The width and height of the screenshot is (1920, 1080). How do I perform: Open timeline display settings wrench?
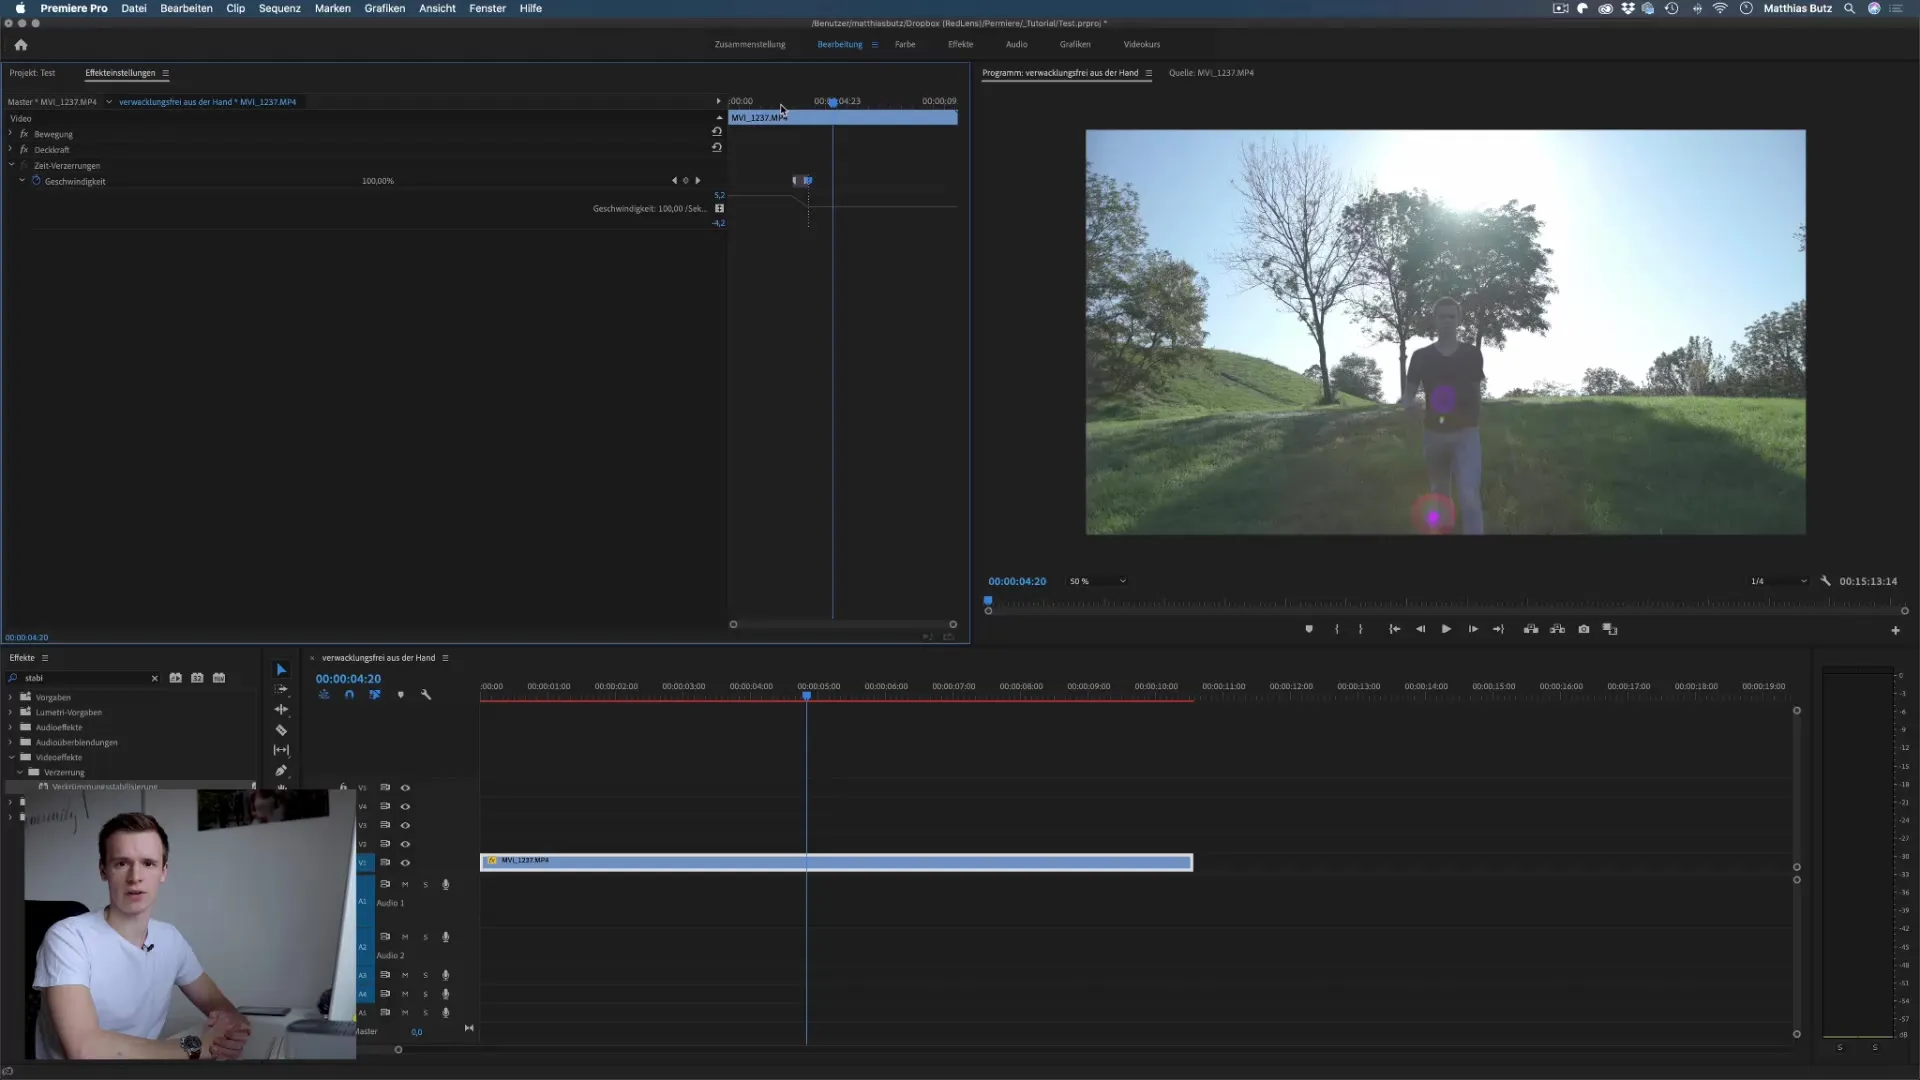426,695
